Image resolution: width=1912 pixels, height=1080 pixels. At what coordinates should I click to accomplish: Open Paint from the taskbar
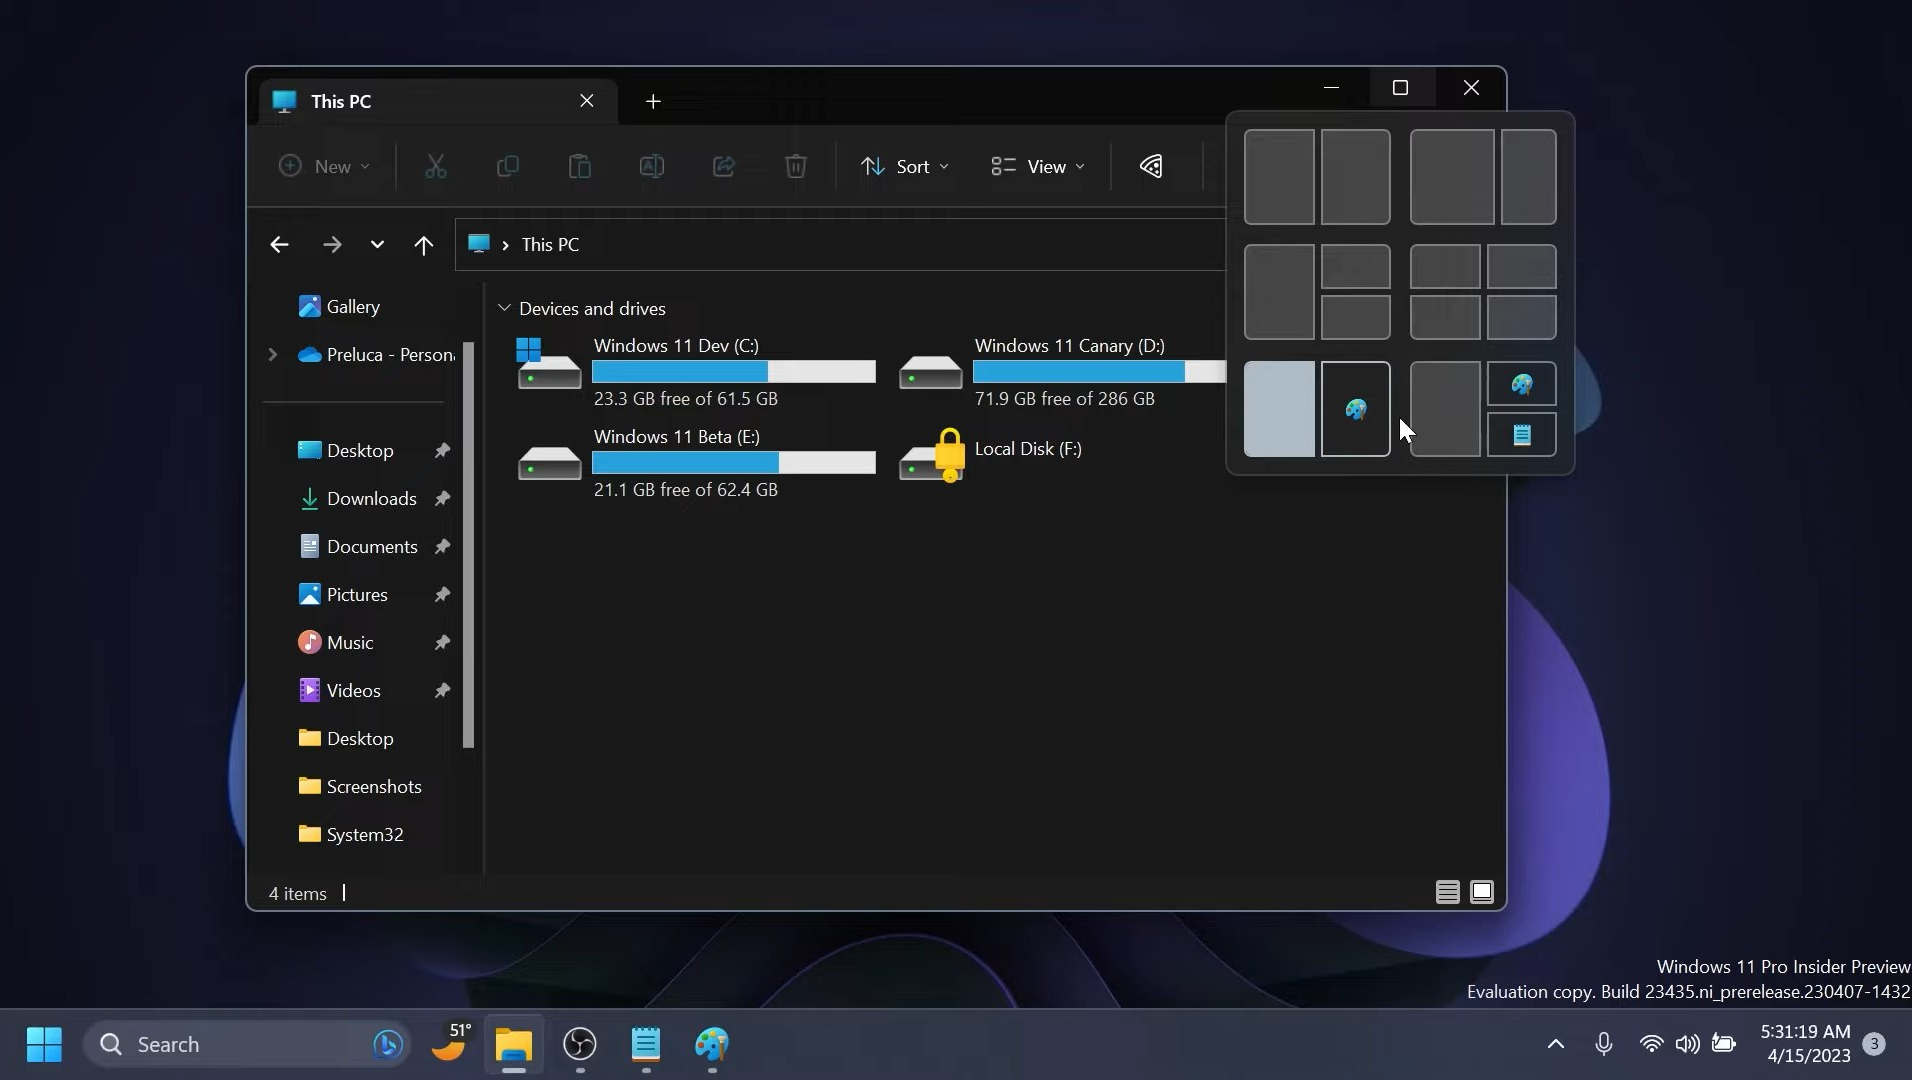point(712,1045)
